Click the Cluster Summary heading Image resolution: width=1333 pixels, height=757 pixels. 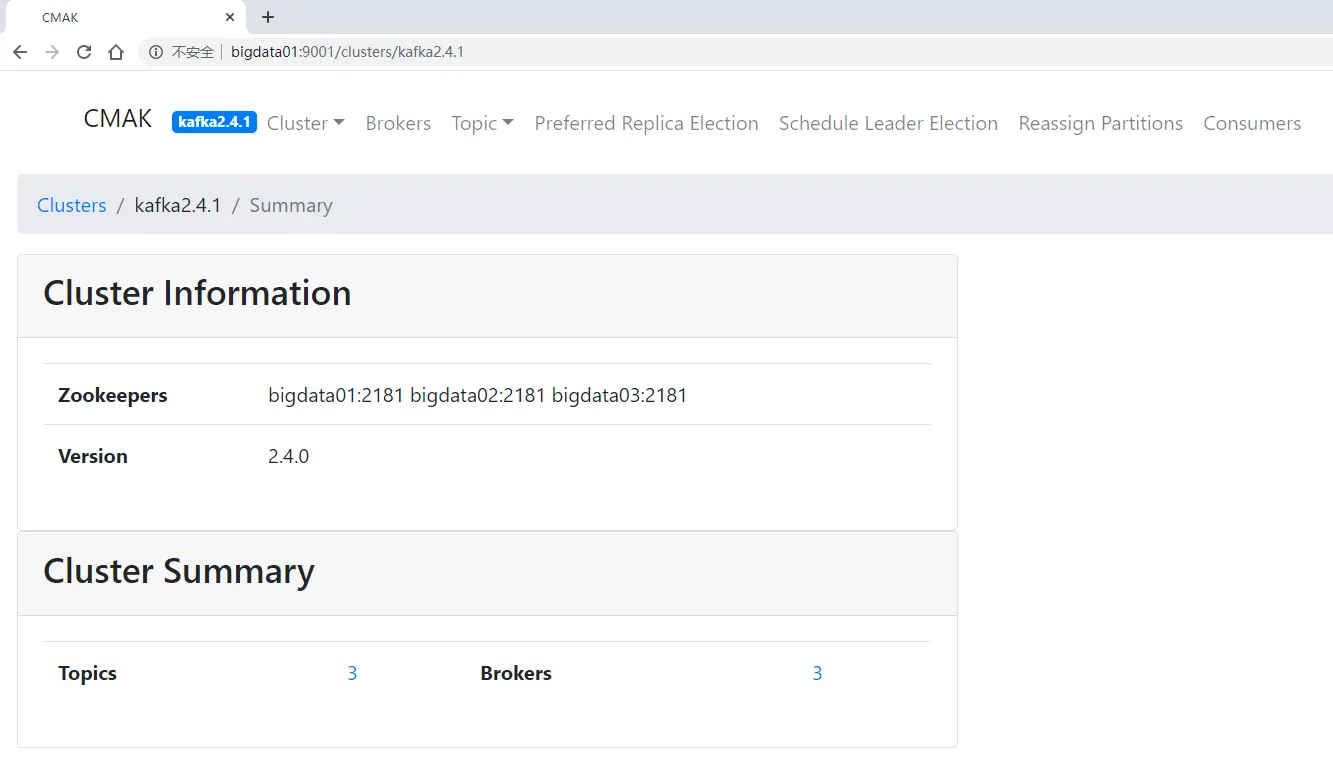[x=179, y=571]
